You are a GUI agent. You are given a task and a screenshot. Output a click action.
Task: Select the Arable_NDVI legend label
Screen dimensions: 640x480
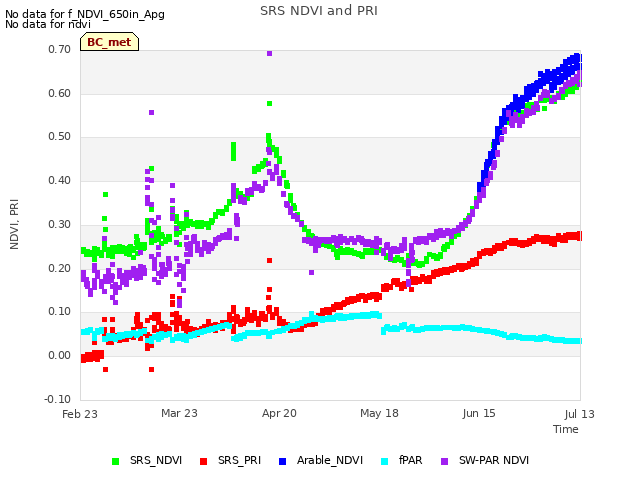[330, 460]
